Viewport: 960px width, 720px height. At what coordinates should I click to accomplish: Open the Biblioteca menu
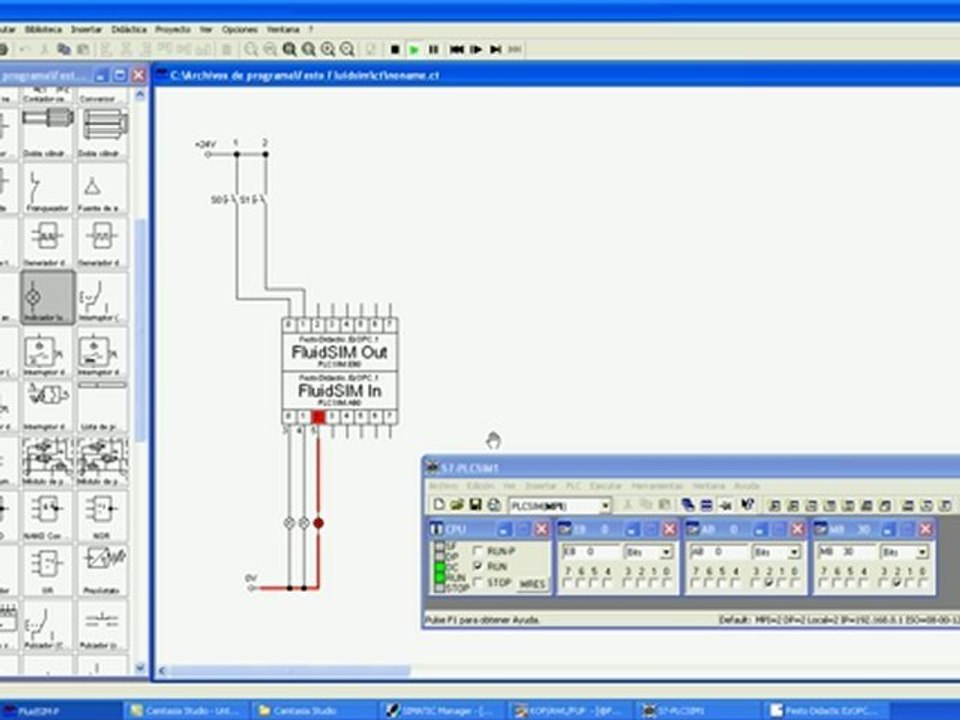43,29
